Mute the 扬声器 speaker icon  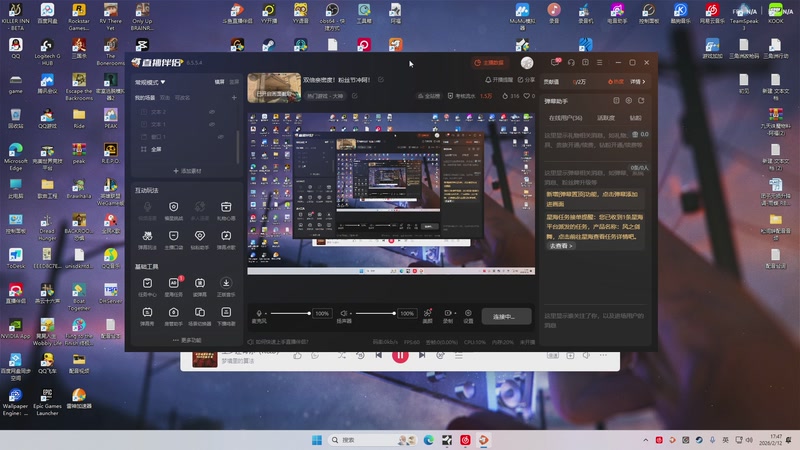(x=344, y=313)
